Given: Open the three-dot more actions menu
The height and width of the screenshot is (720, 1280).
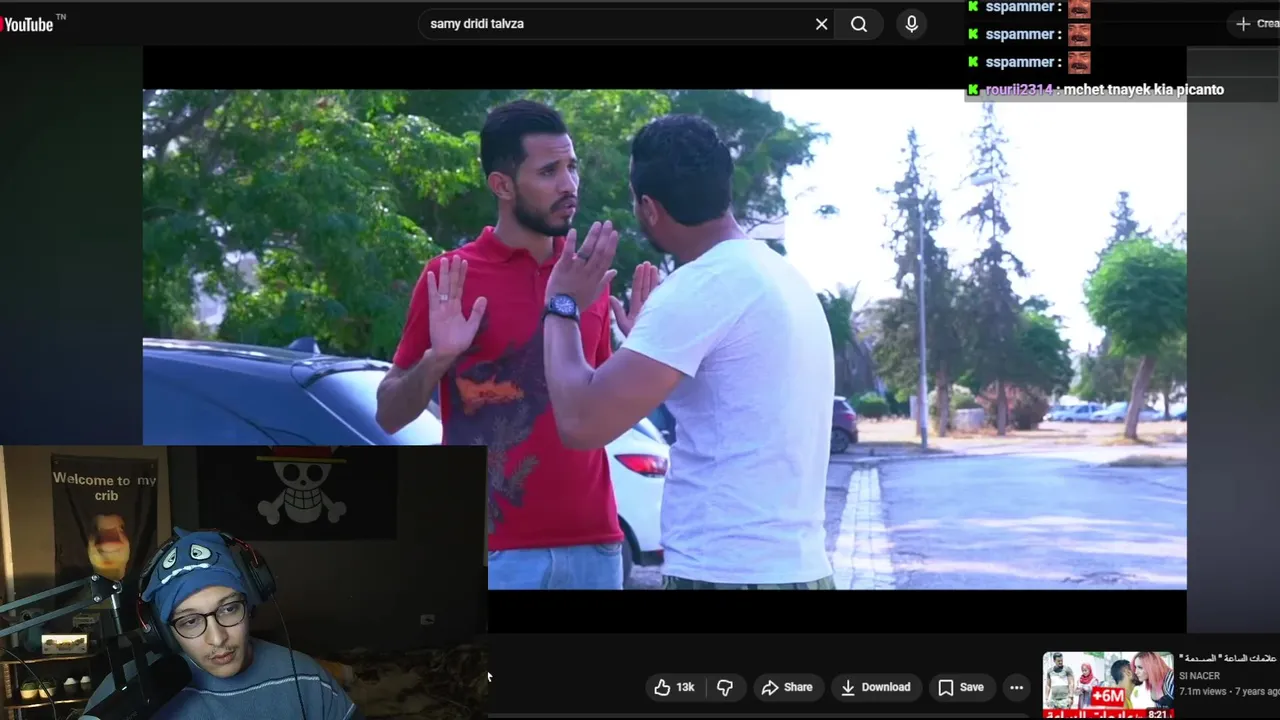Looking at the screenshot, I should click(1016, 687).
